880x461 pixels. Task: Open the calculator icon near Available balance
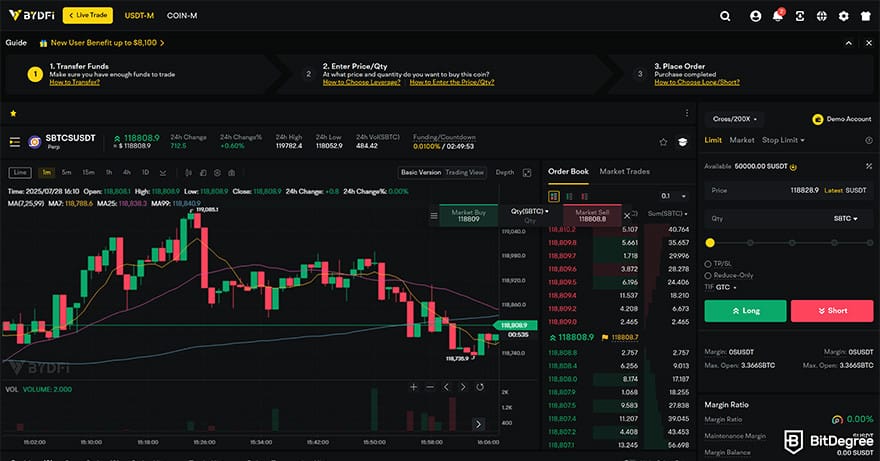[x=869, y=166]
